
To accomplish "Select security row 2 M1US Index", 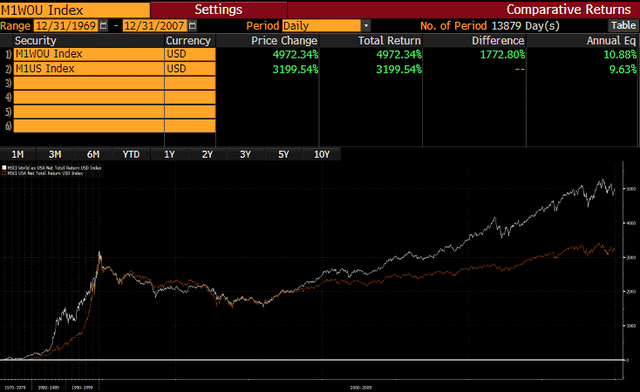I will pyautogui.click(x=89, y=69).
